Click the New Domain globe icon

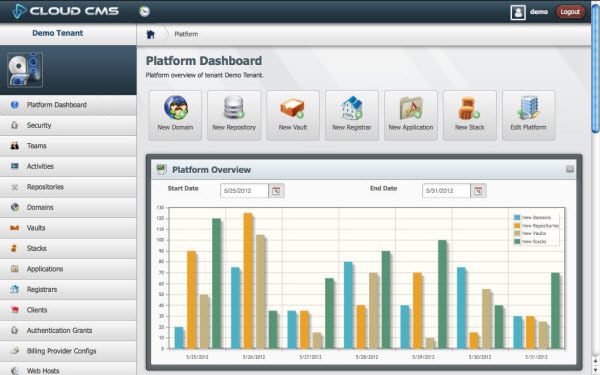(x=176, y=108)
